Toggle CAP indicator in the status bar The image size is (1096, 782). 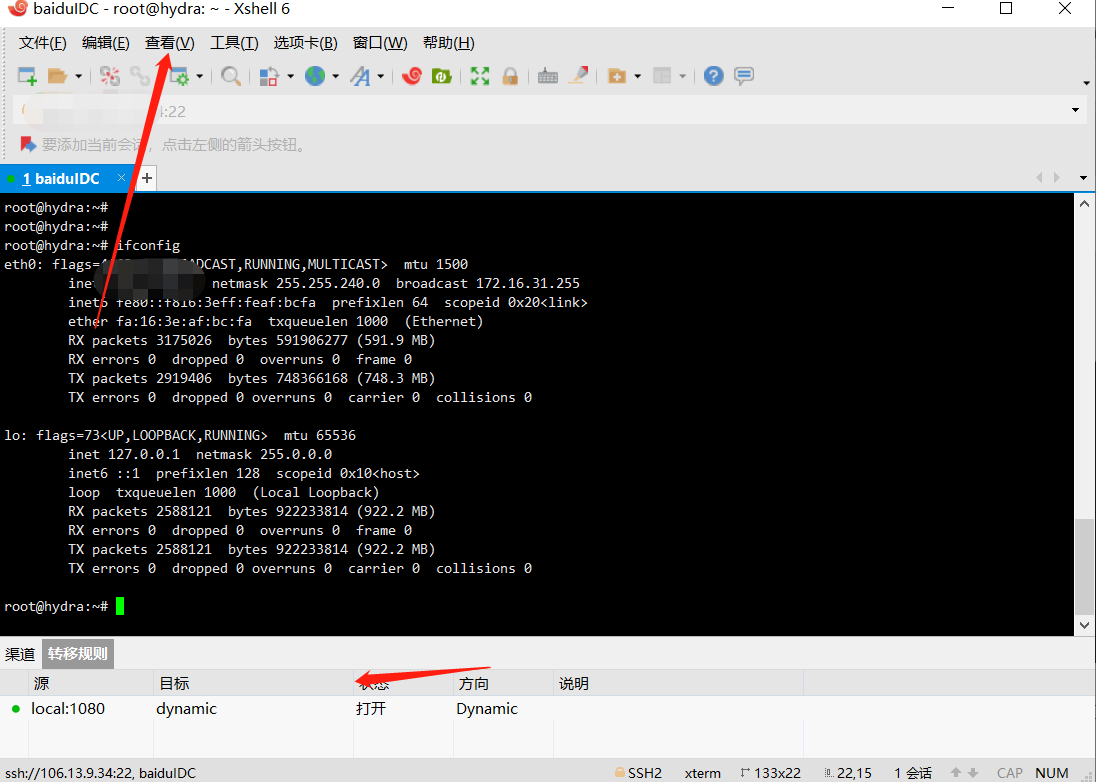click(x=1009, y=772)
